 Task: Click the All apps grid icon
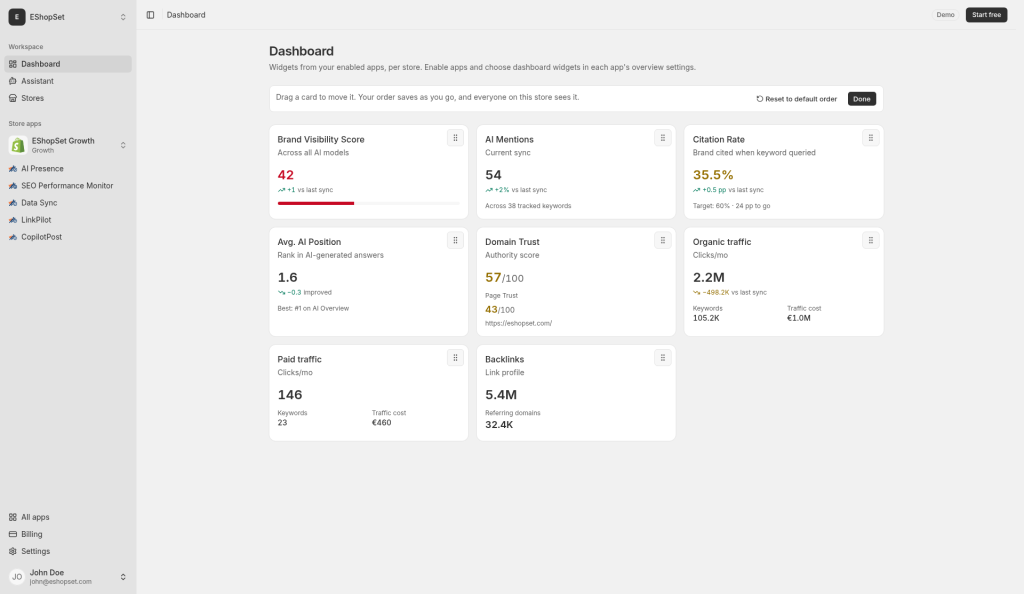point(12,517)
